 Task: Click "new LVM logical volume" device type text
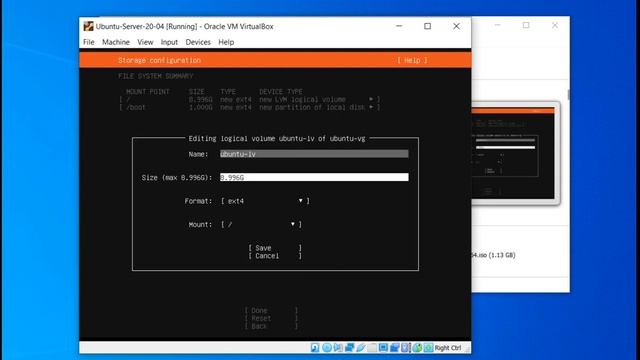click(x=302, y=99)
